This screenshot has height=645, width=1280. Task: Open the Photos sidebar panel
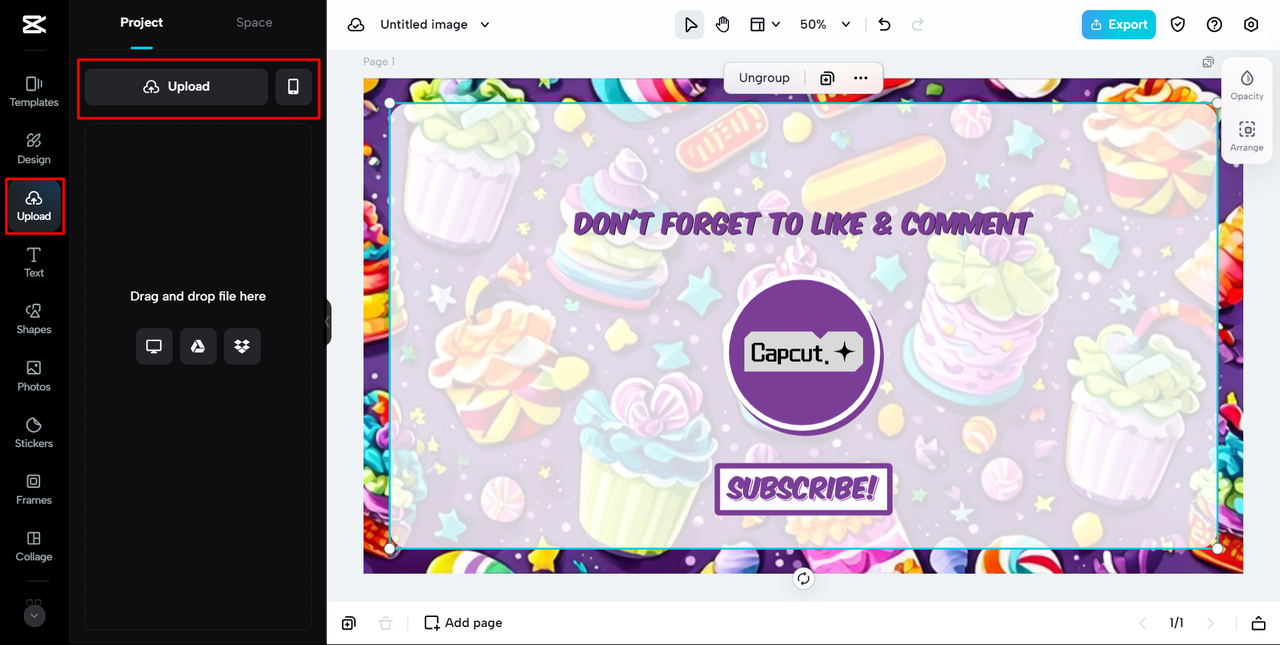click(x=34, y=376)
